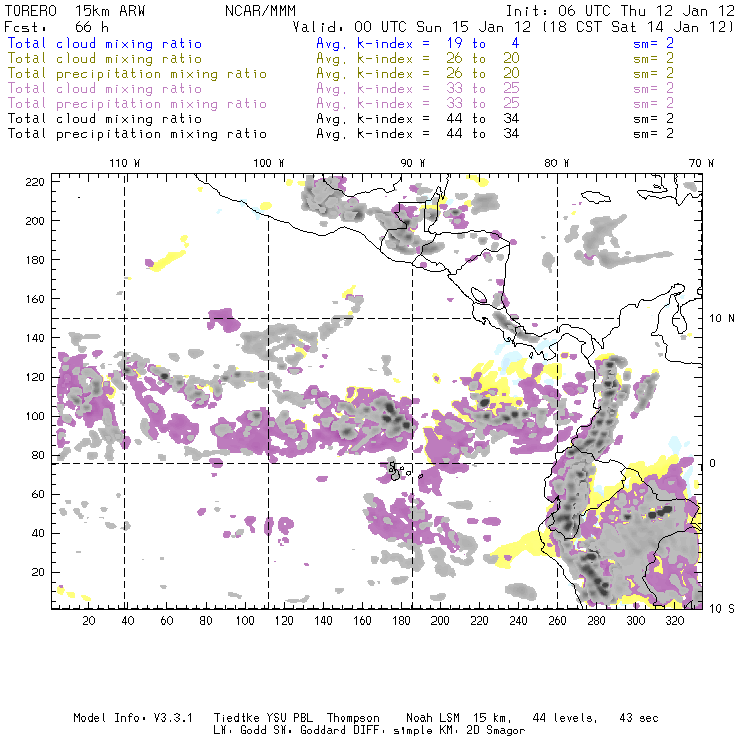Image resolution: width=740 pixels, height=740 pixels.
Task: Click the '0' equator latitude label
Action: point(712,463)
